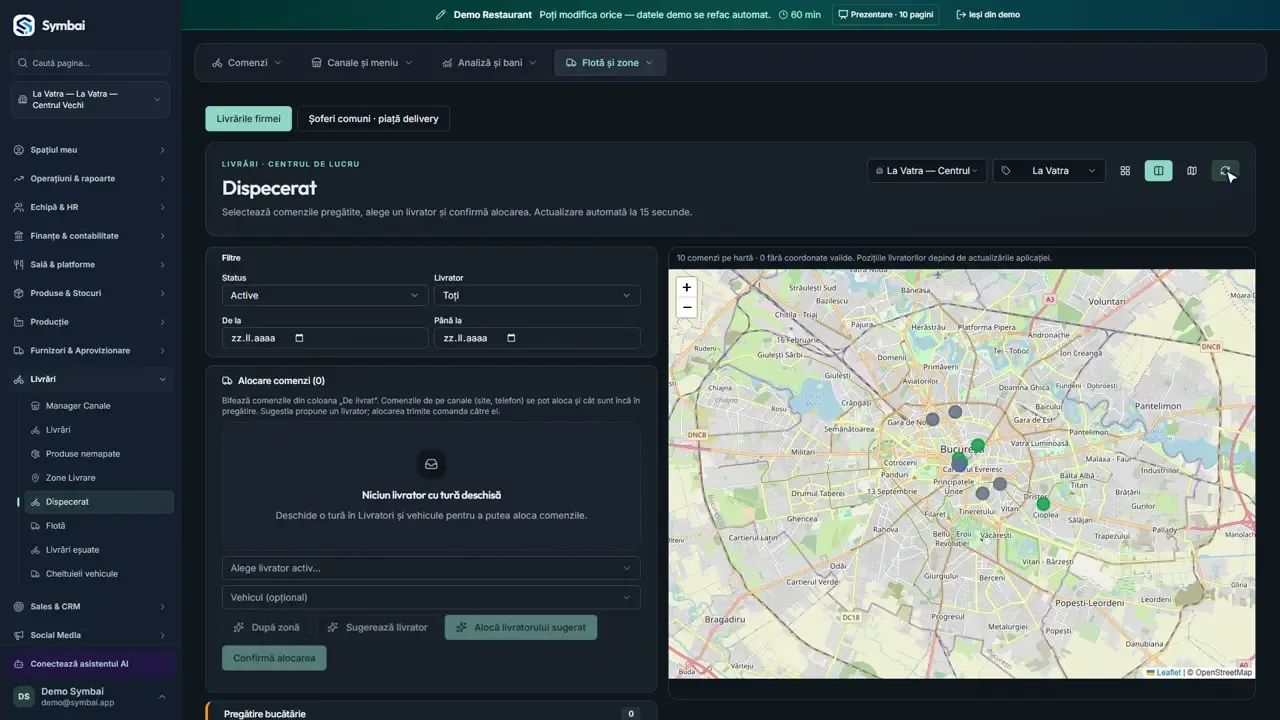Click the Sugerează livrator button
1280x720 pixels.
377,627
